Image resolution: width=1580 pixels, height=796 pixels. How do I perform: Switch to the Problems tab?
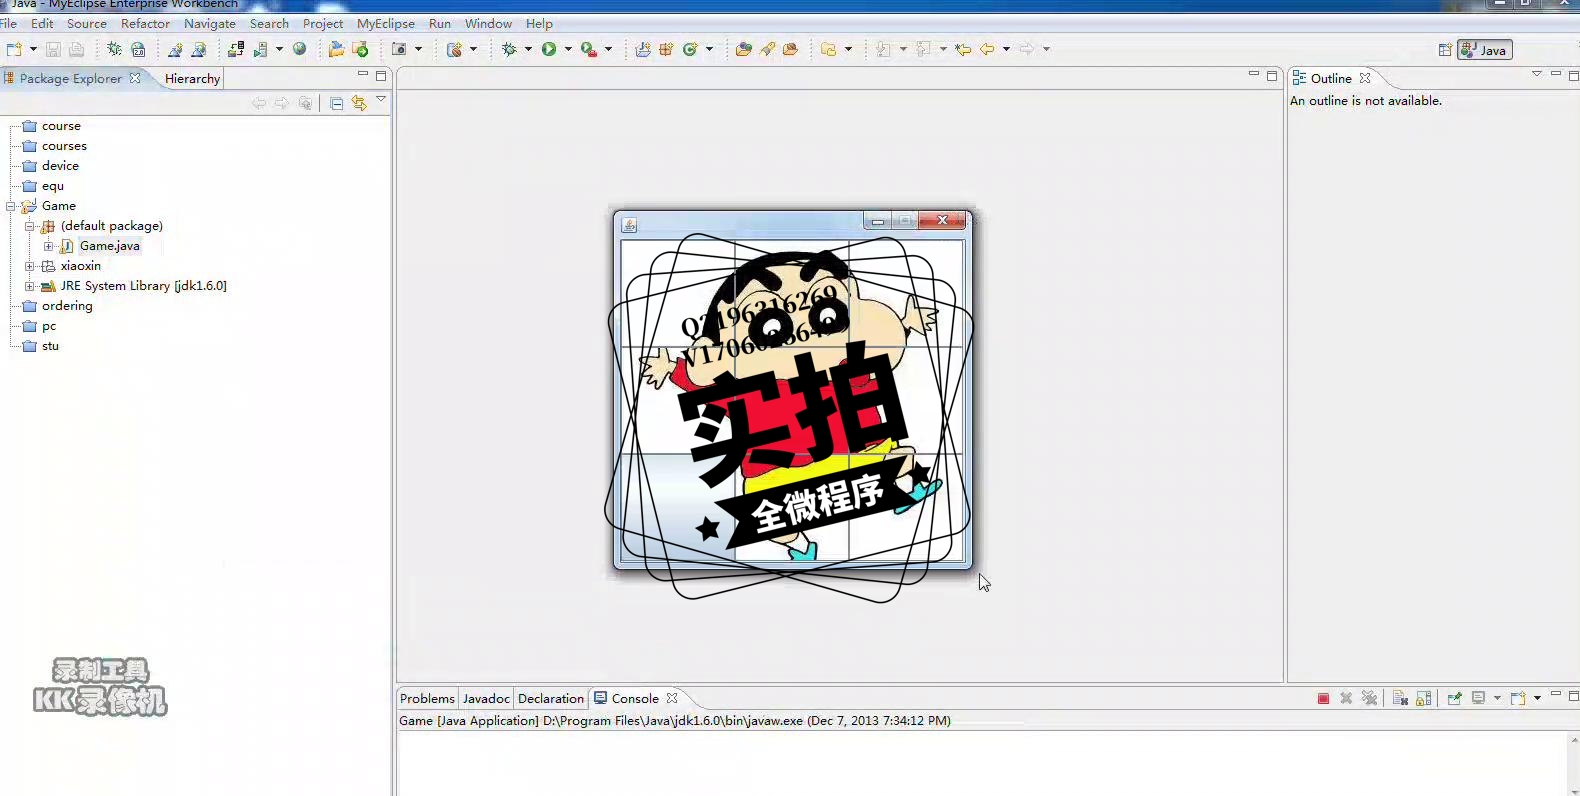[427, 698]
